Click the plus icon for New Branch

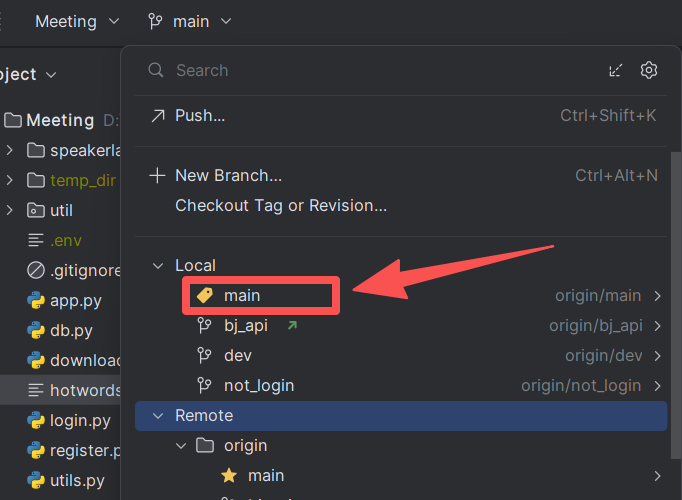coord(157,176)
